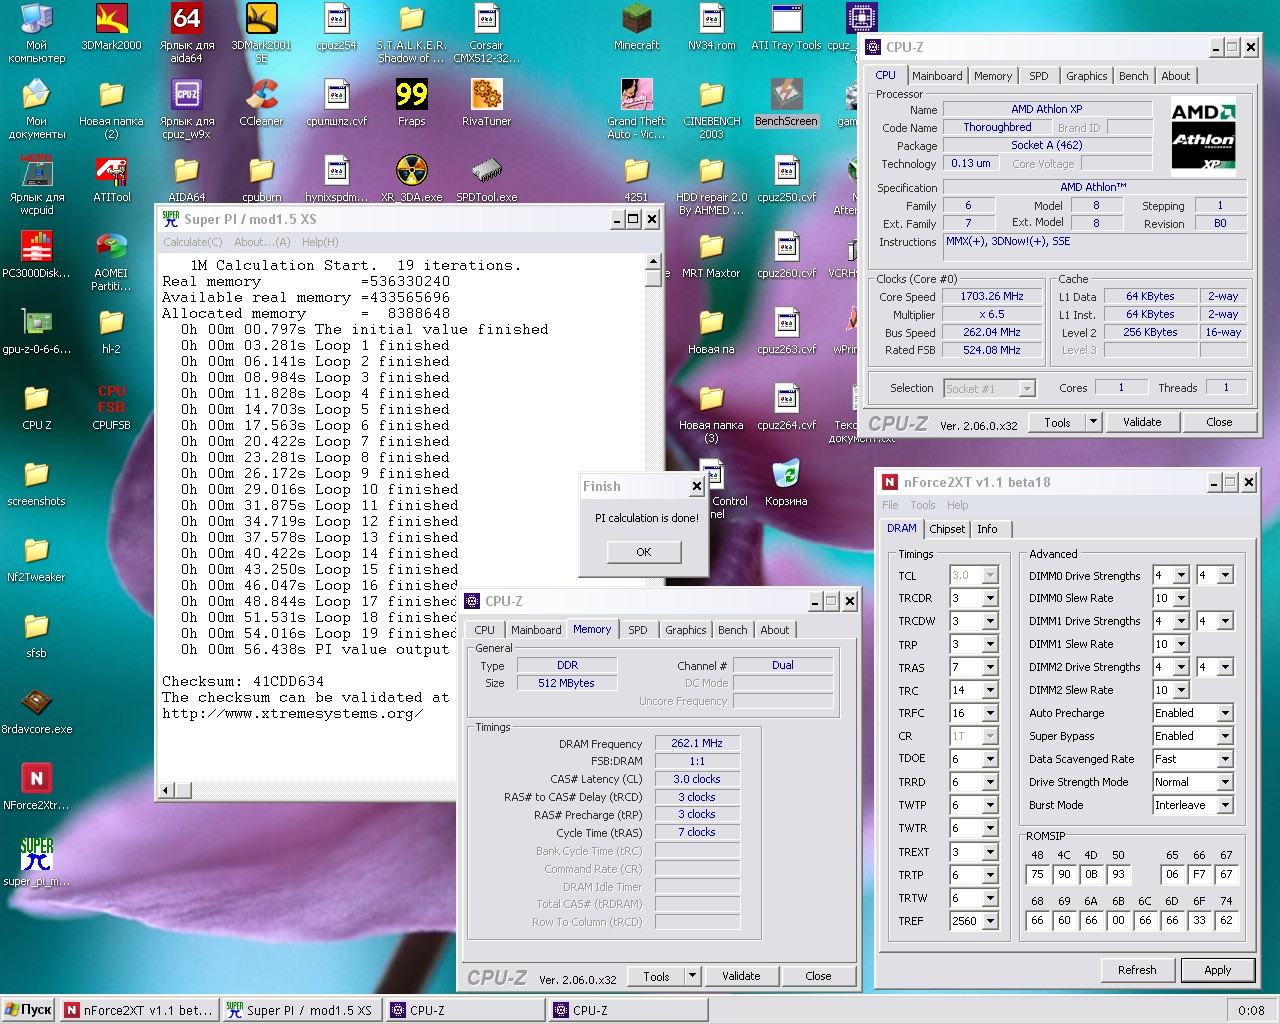The image size is (1280, 1024).
Task: Open the AIDA64 folder icon
Action: click(186, 180)
